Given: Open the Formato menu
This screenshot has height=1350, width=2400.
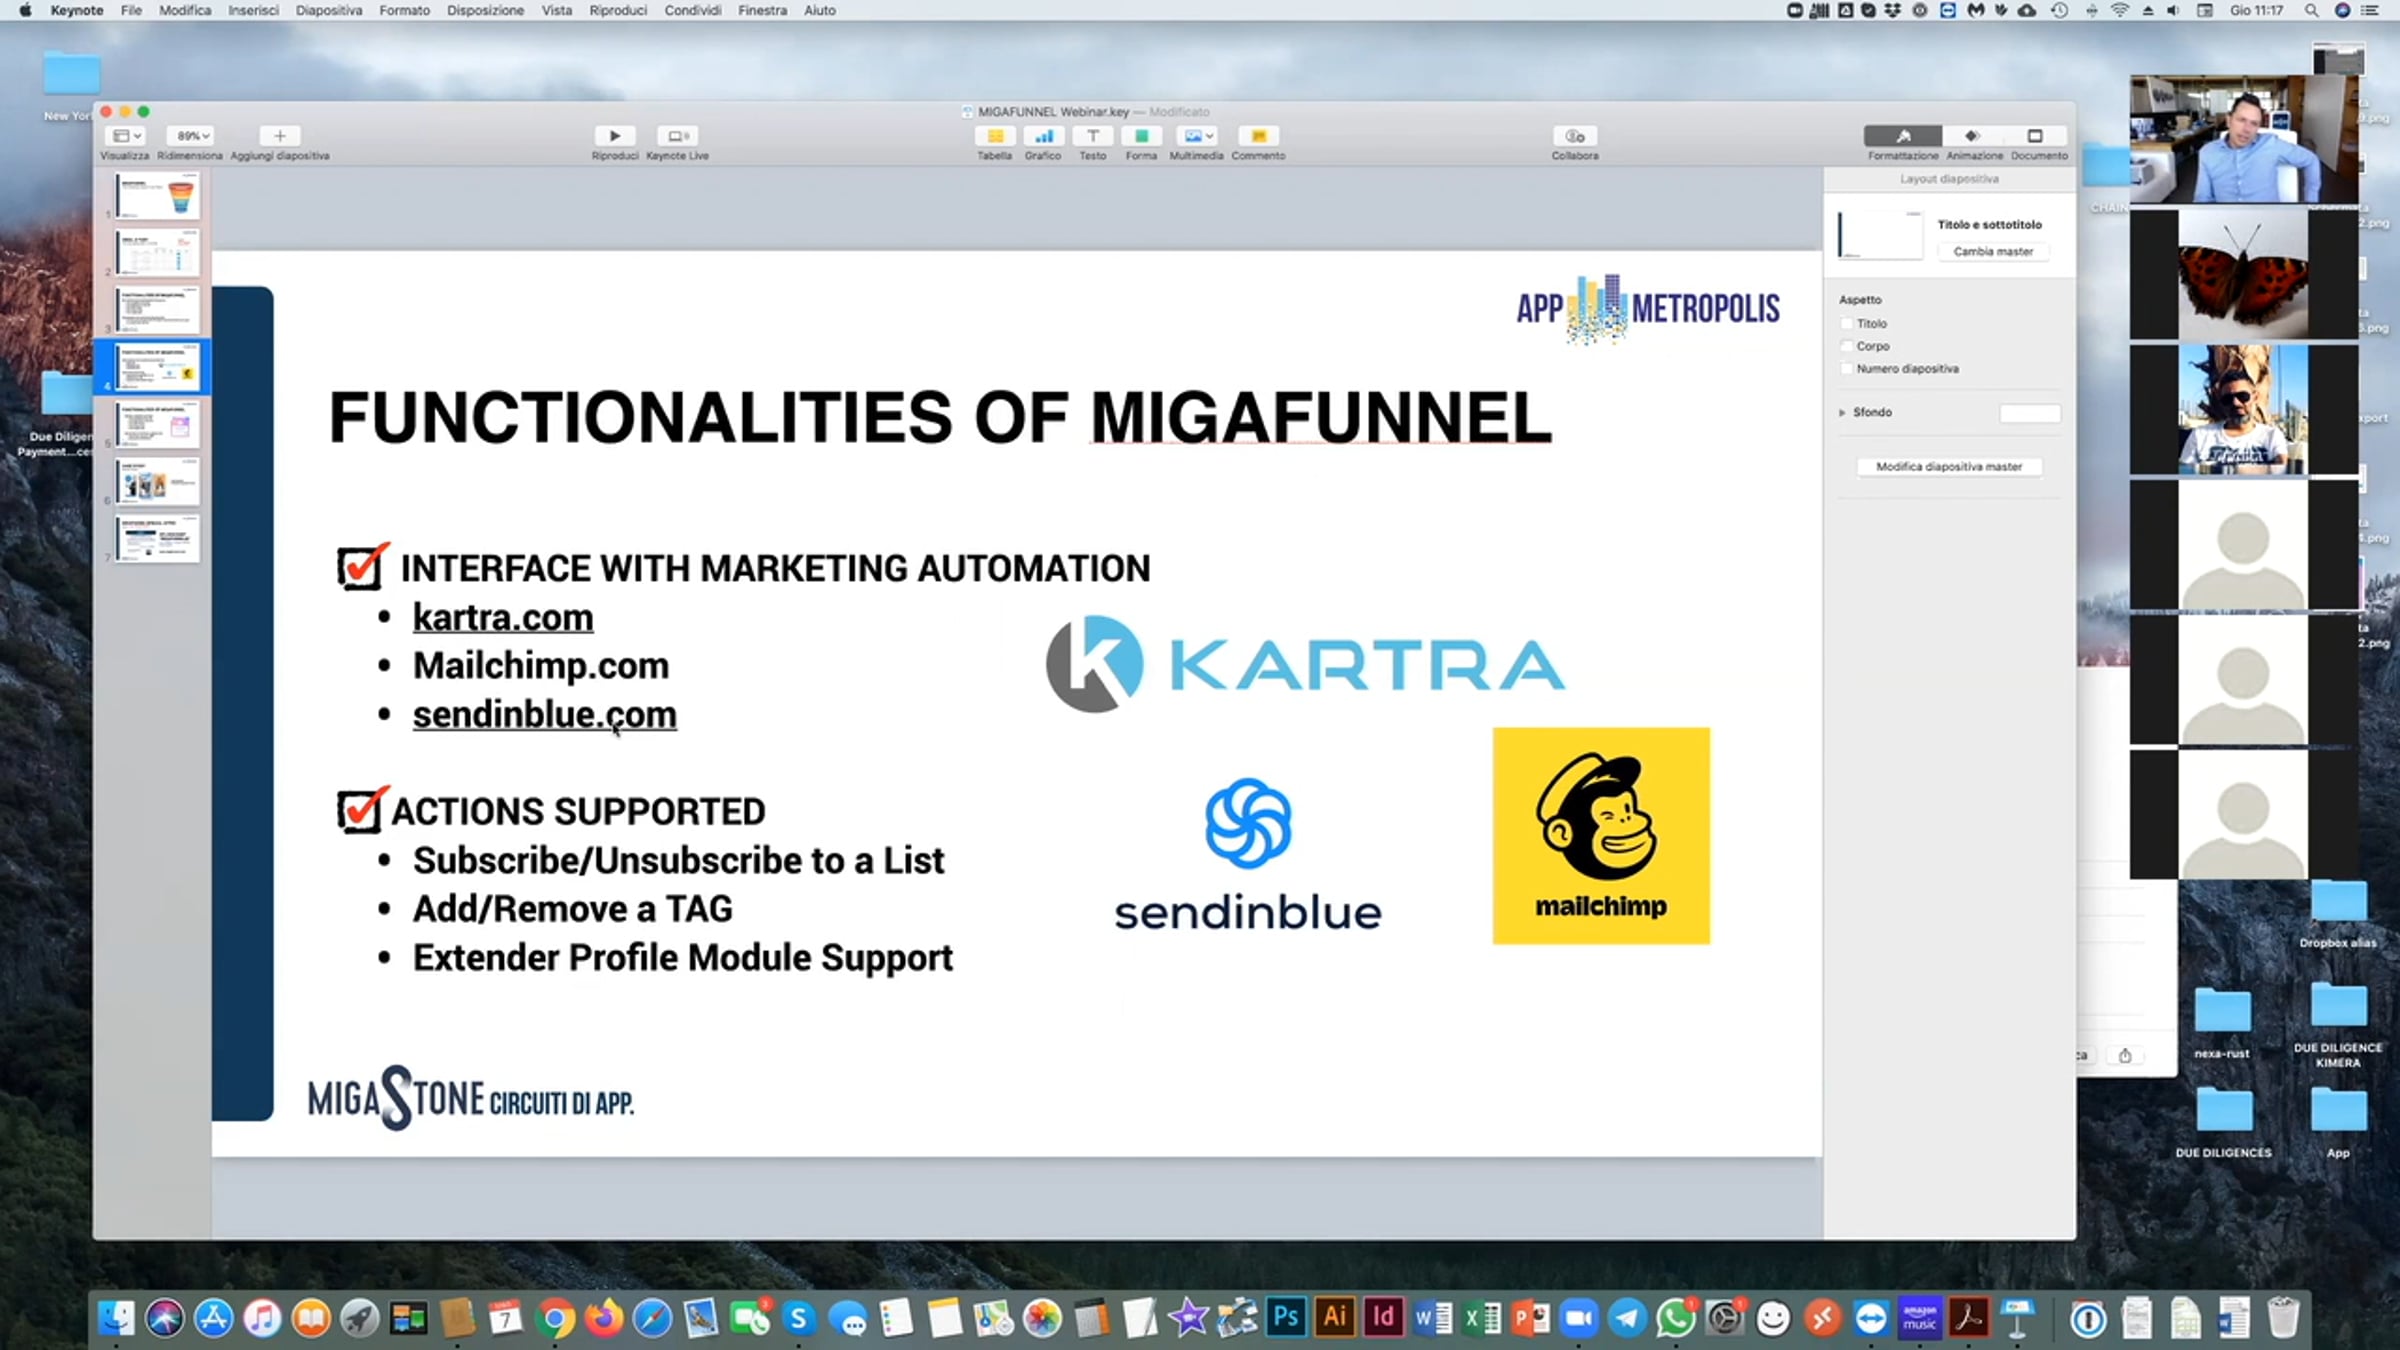Looking at the screenshot, I should (x=404, y=10).
